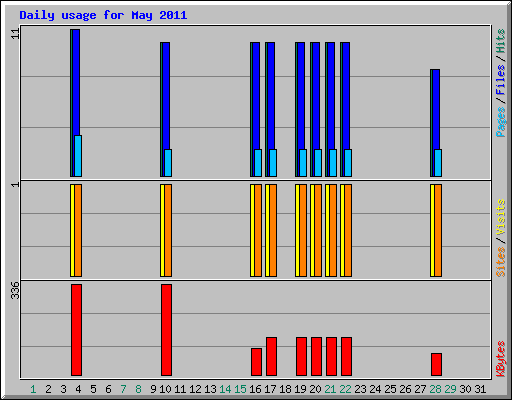Viewport: 512px width, 400px height.
Task: Select the orange Sites bar for day 16
Action: point(258,230)
